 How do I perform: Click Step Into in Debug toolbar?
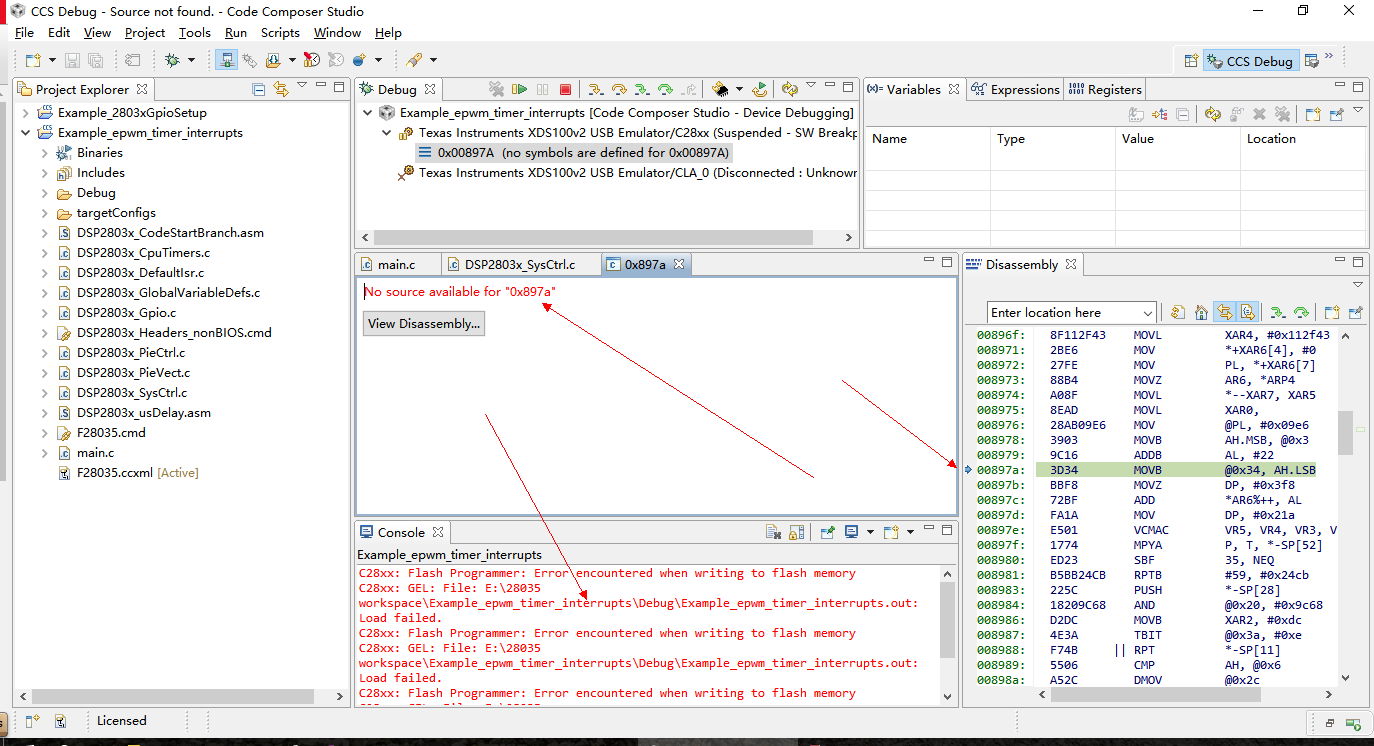coord(596,89)
